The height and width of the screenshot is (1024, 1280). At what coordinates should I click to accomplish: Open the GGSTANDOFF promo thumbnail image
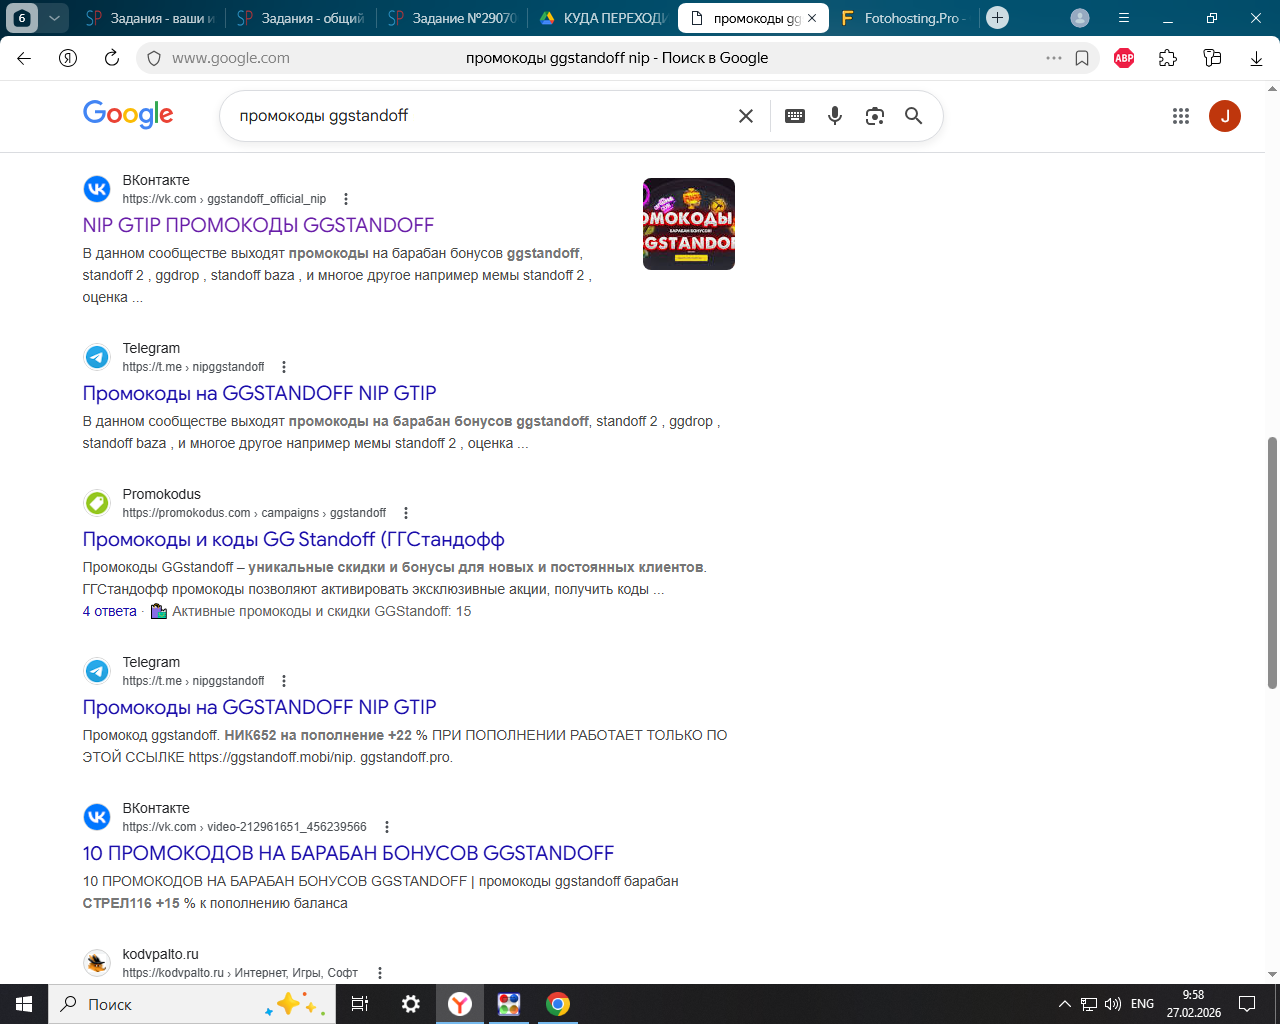(x=689, y=224)
